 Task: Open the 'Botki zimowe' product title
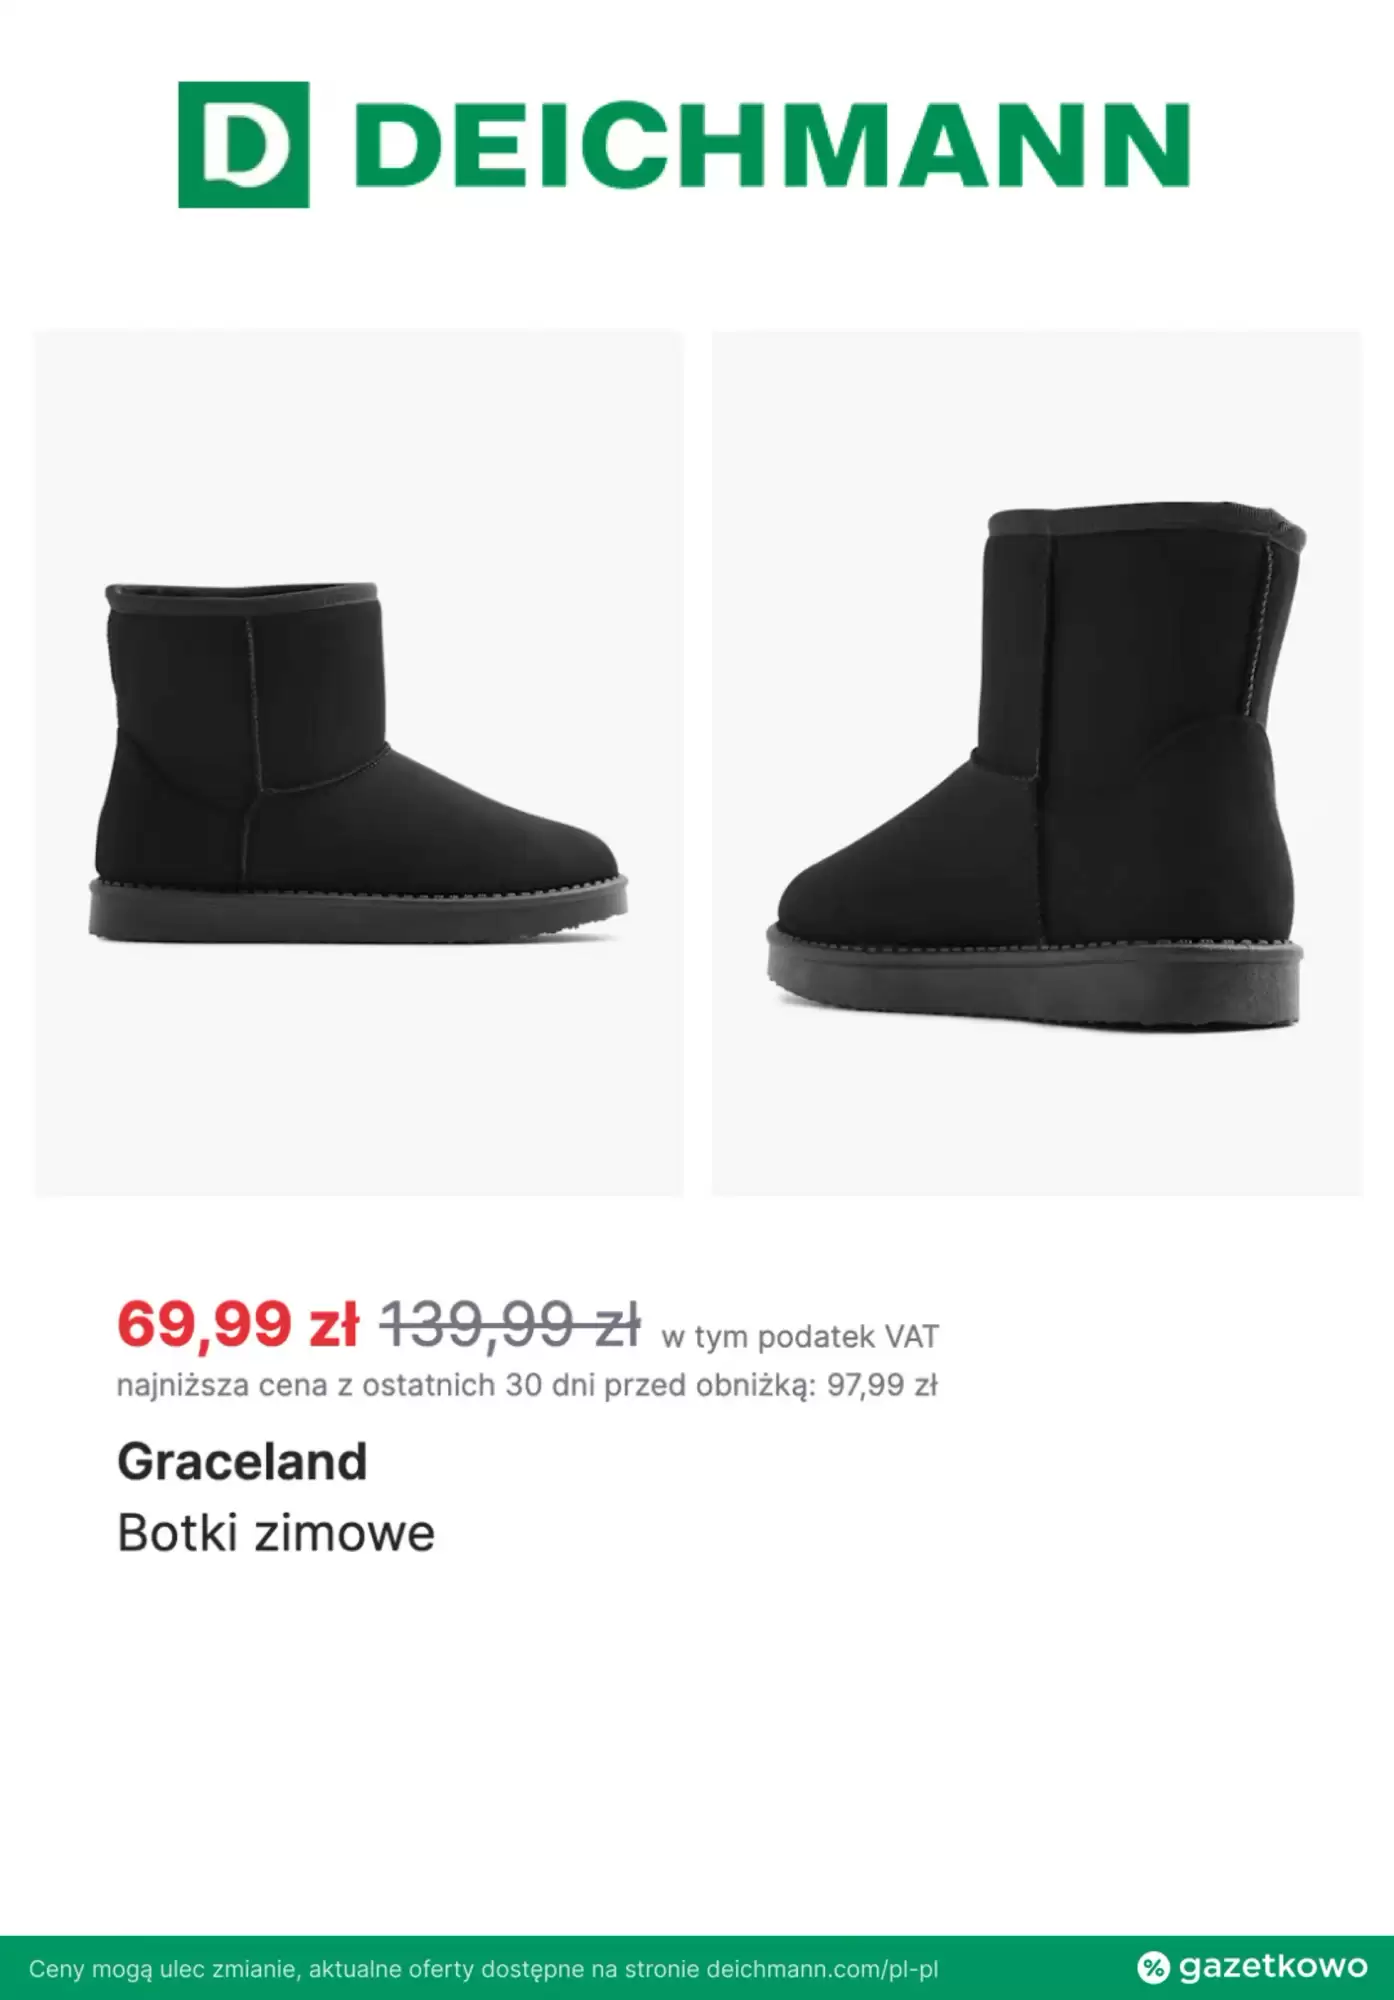pos(276,1533)
